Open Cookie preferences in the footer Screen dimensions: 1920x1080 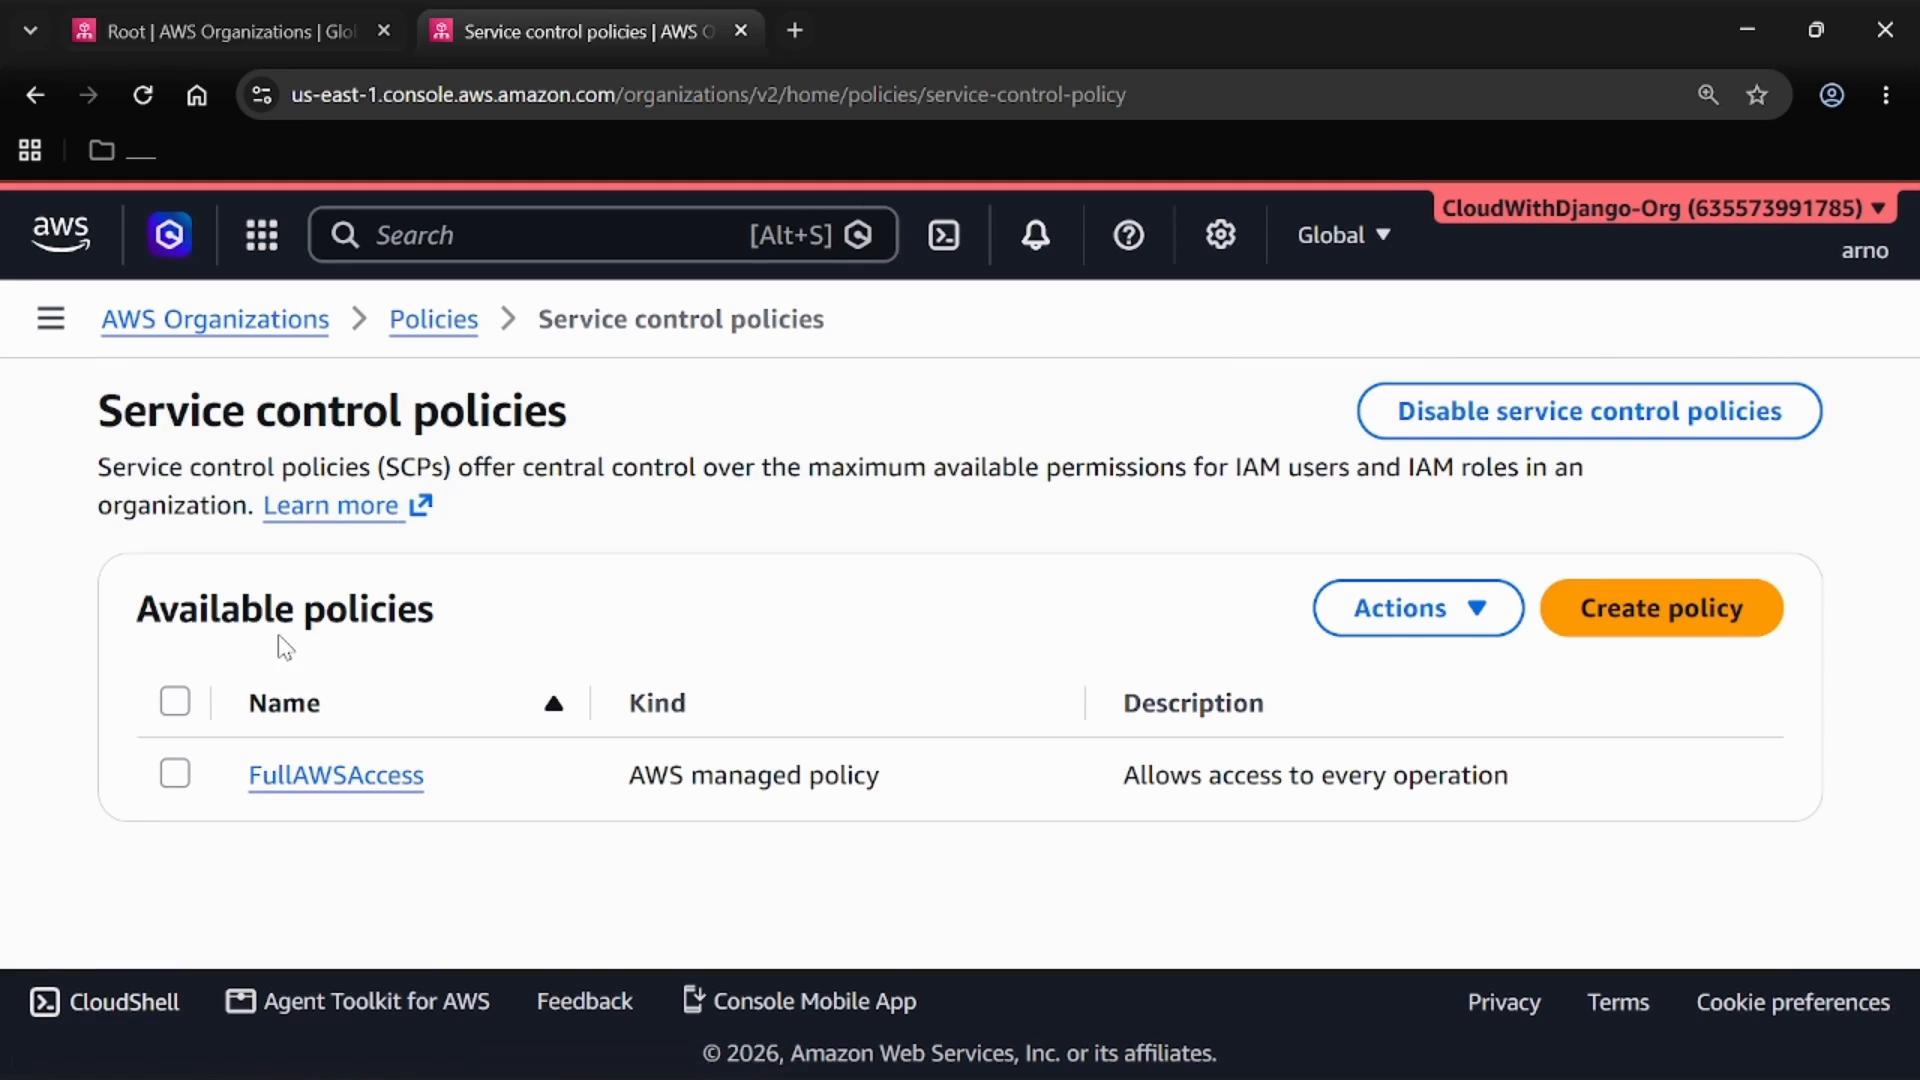click(x=1793, y=1002)
